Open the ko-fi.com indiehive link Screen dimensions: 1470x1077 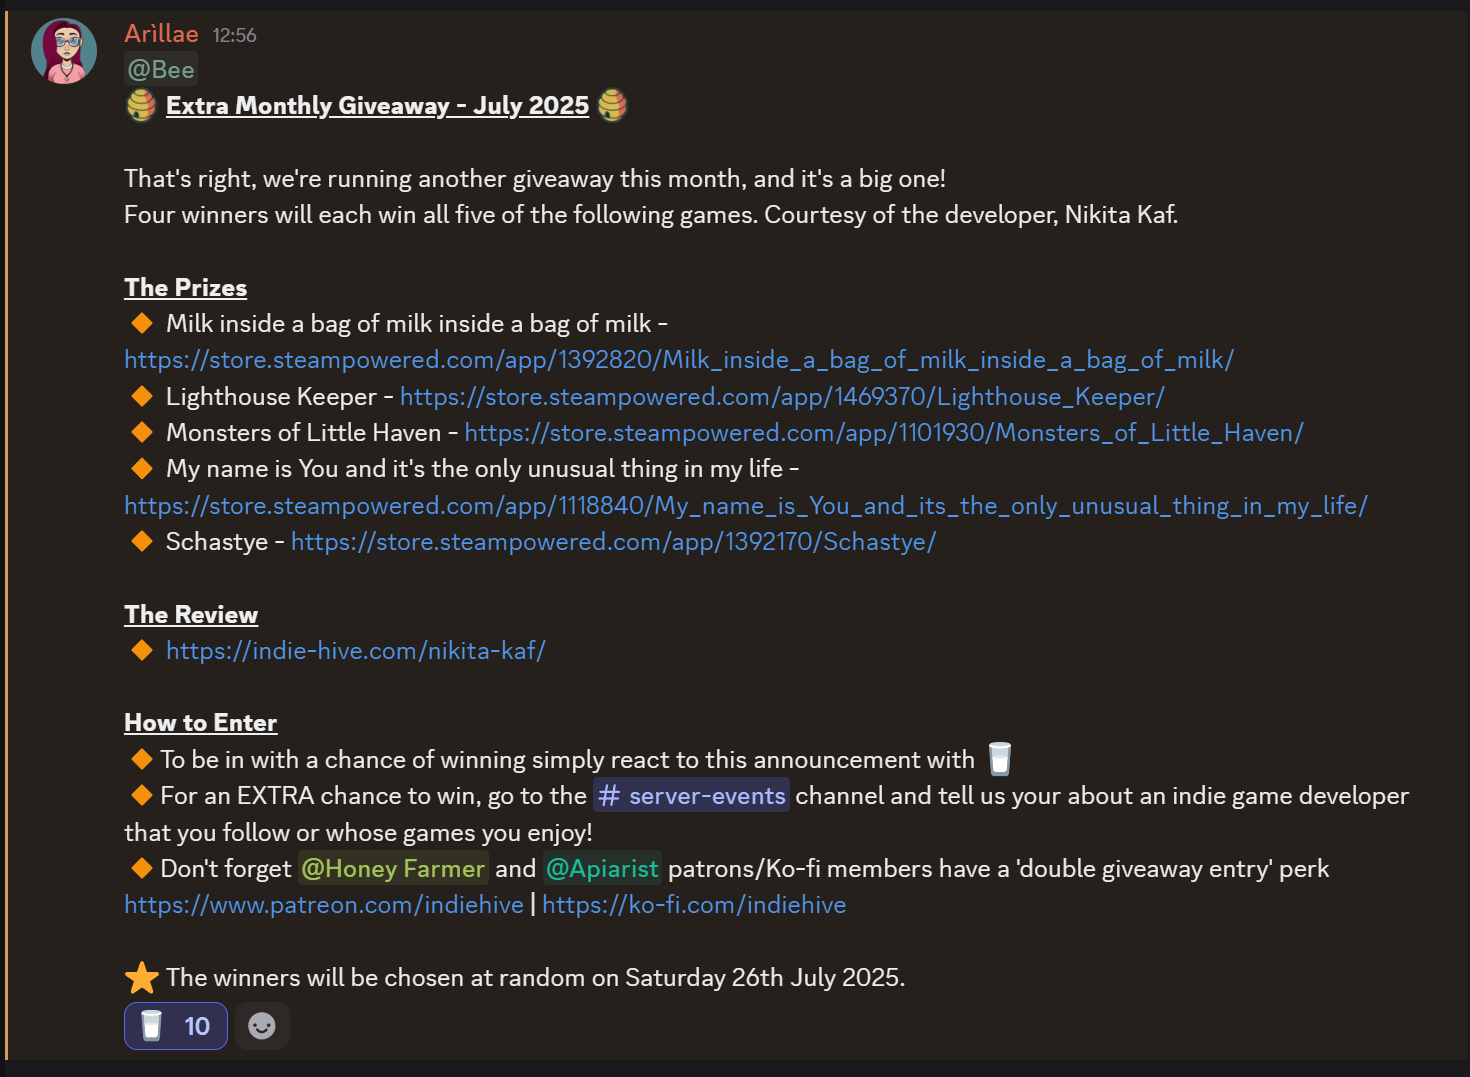click(x=694, y=905)
